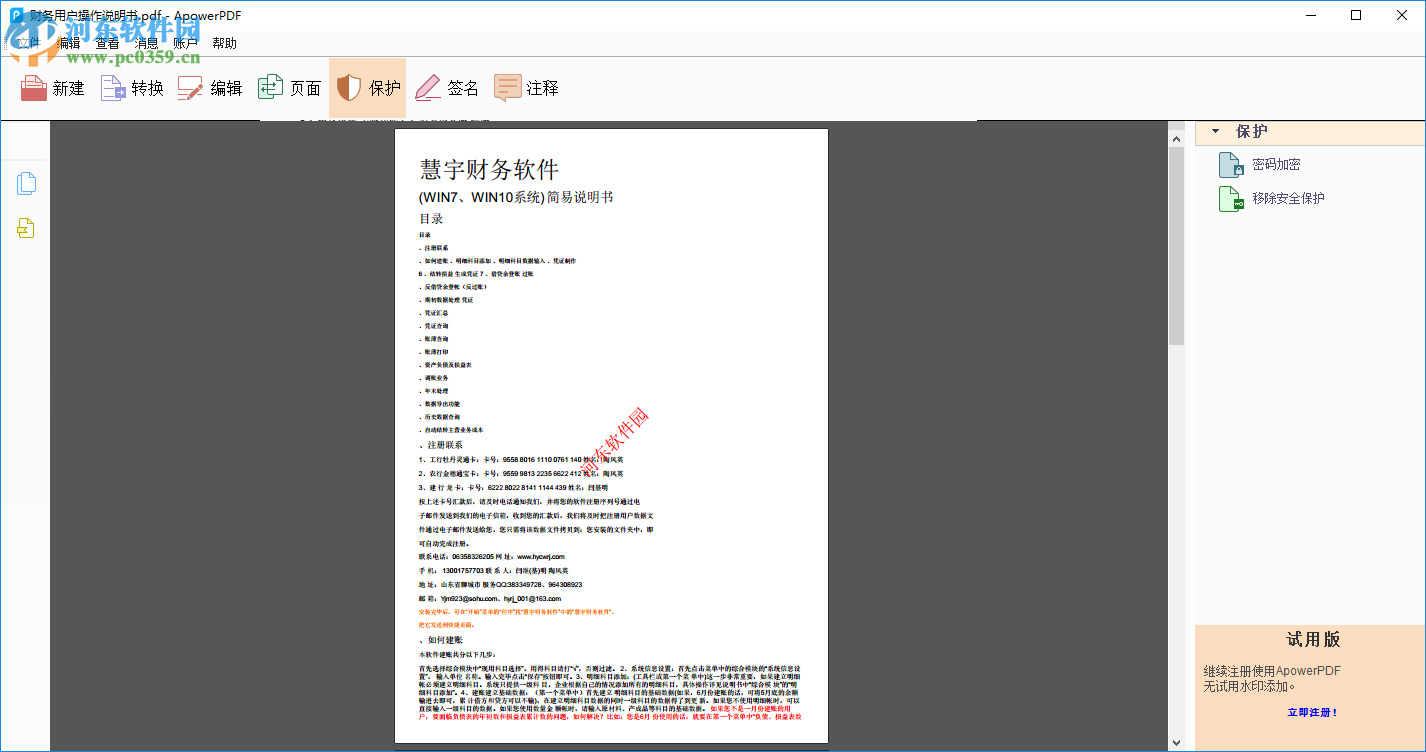The height and width of the screenshot is (752, 1426).
Task: Open the 账户 menu item
Action: click(183, 42)
